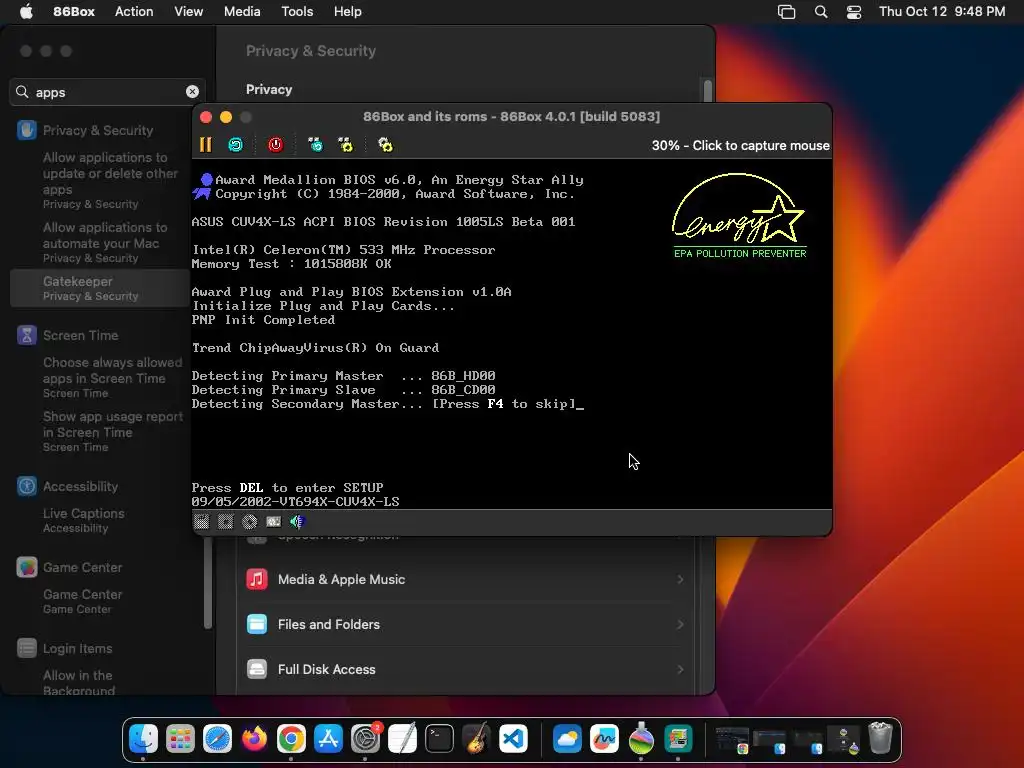The height and width of the screenshot is (768, 1024).
Task: Open the 86Box application menu
Action: [74, 11]
